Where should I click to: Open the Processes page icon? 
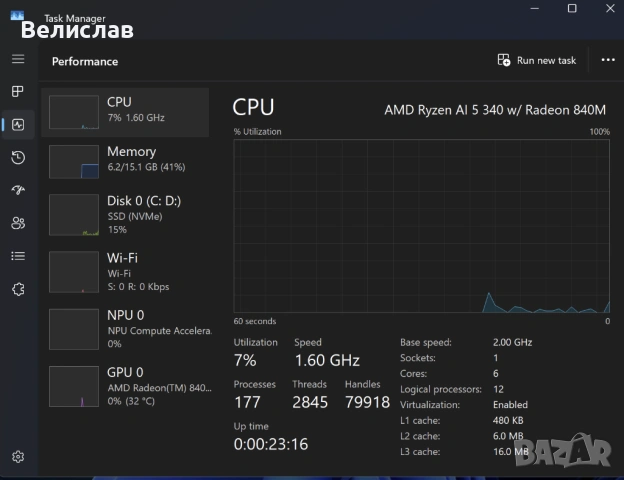pos(18,92)
